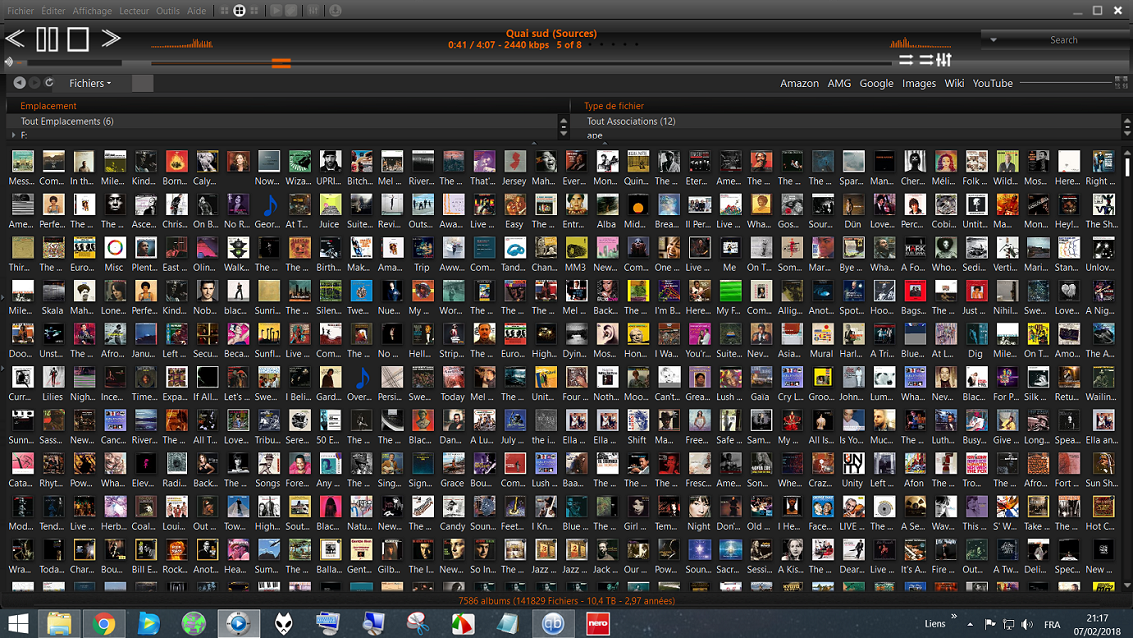The image size is (1133, 638).
Task: Click the Emplacement list scroll arrows
Action: click(564, 128)
